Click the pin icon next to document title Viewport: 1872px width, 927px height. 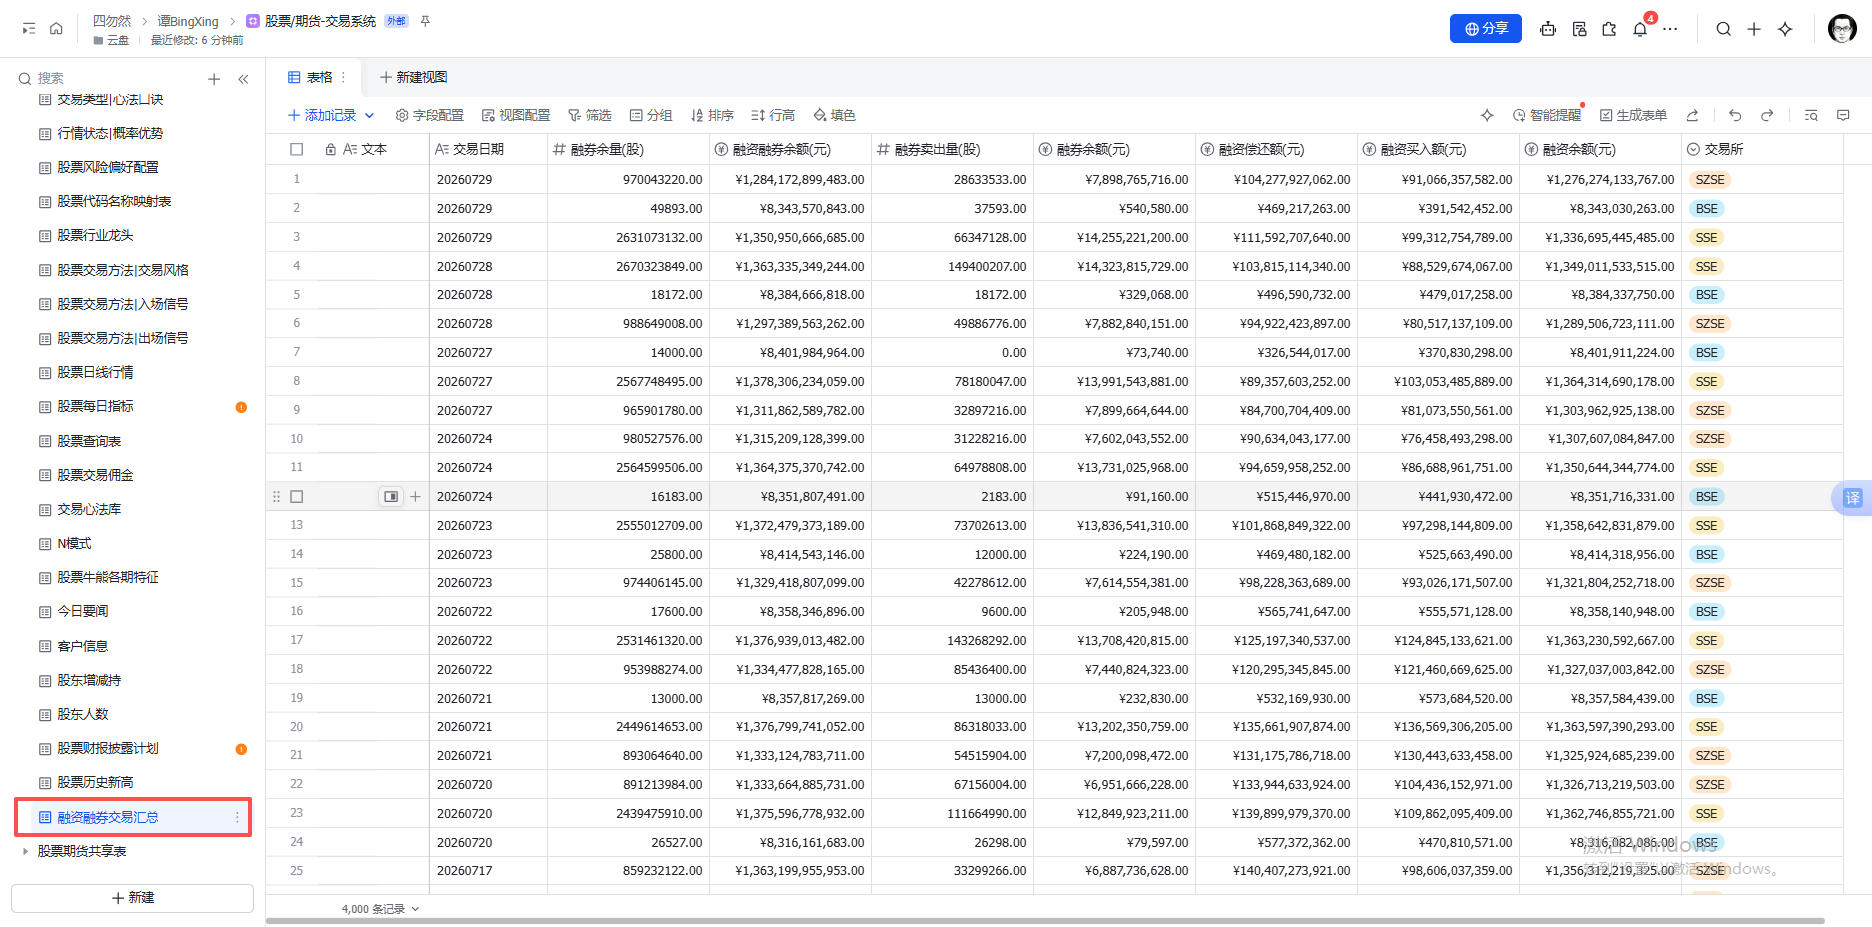[425, 21]
